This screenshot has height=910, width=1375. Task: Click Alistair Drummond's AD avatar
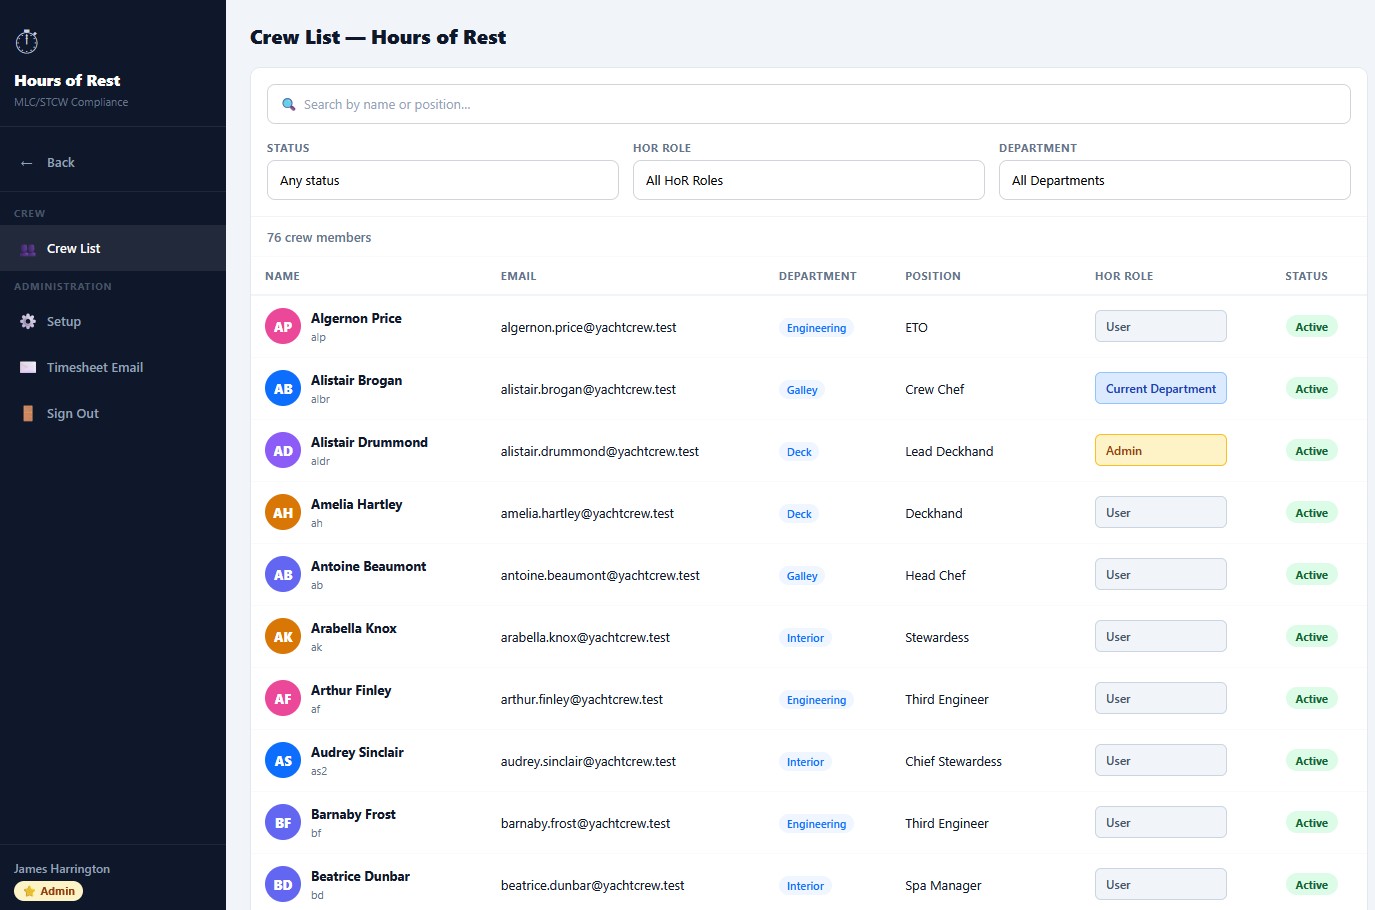coord(283,451)
